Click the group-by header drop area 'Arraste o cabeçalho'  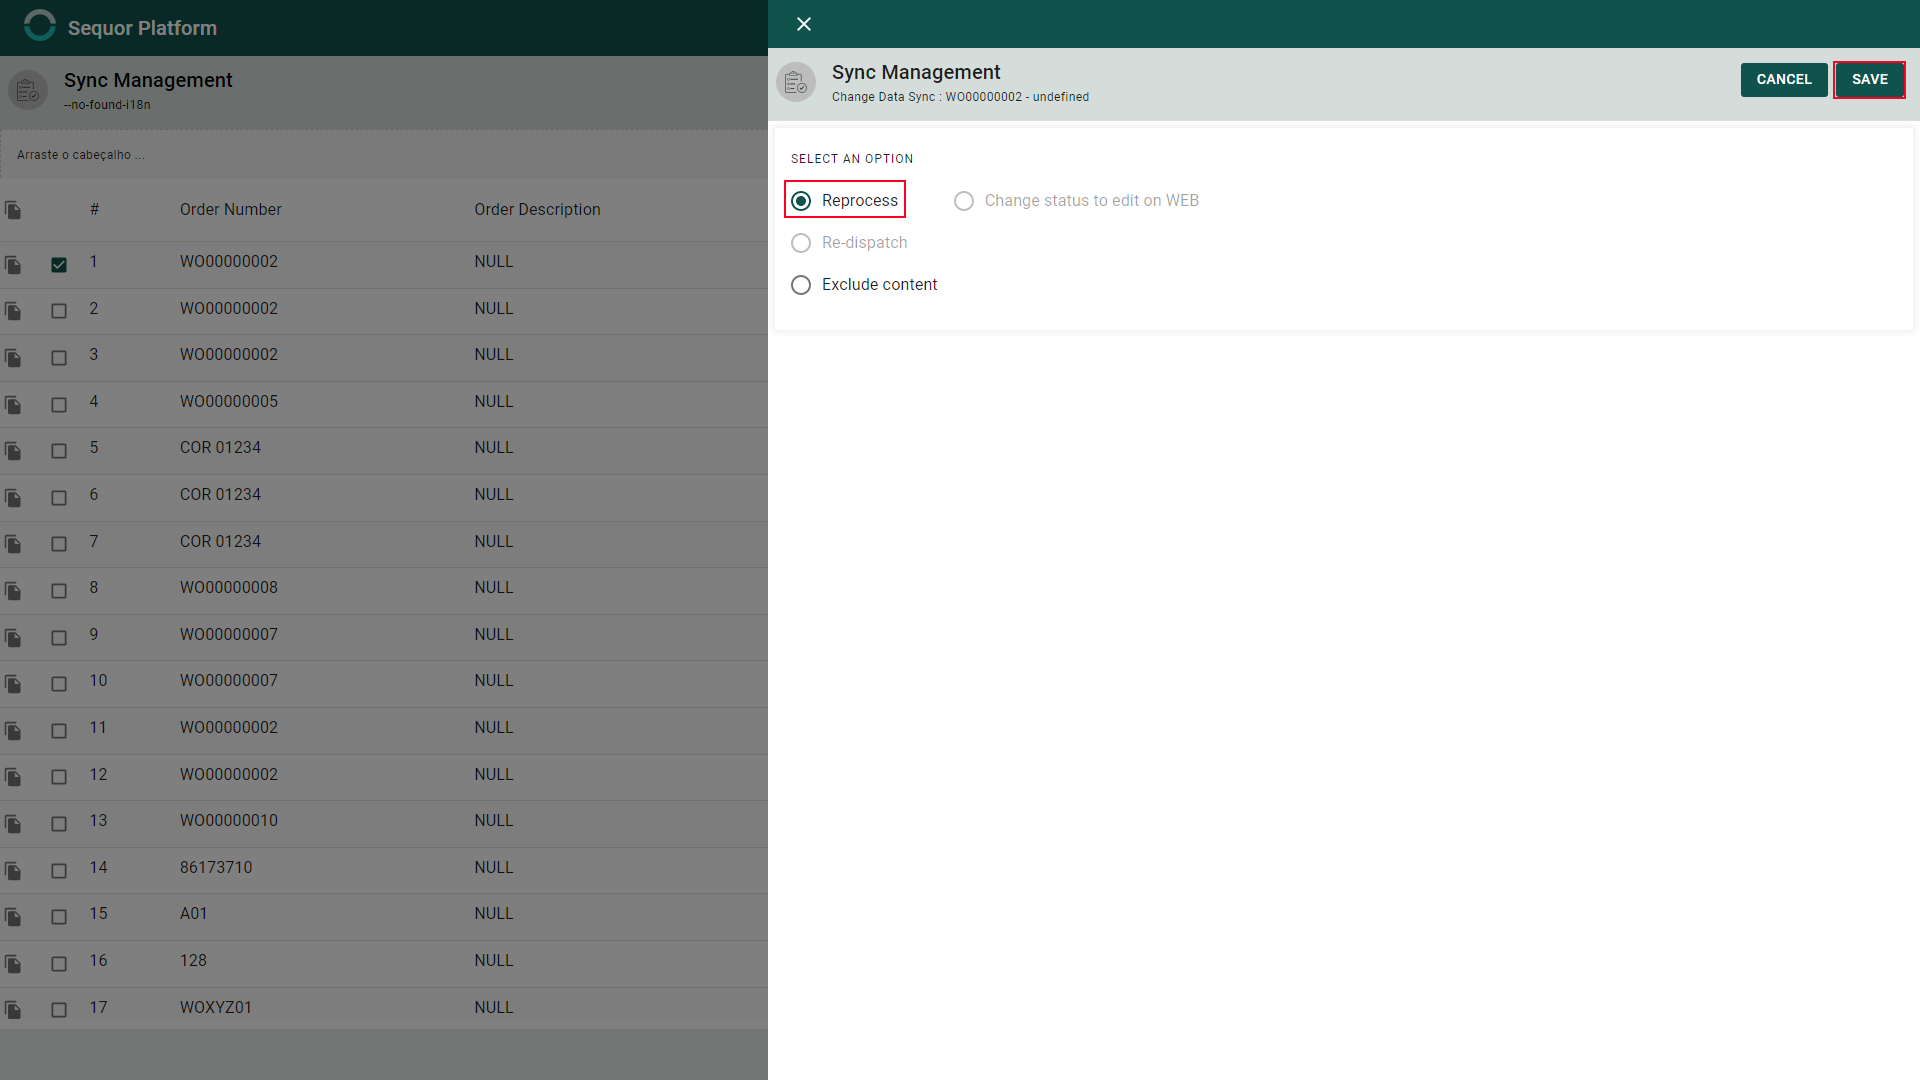coord(384,155)
